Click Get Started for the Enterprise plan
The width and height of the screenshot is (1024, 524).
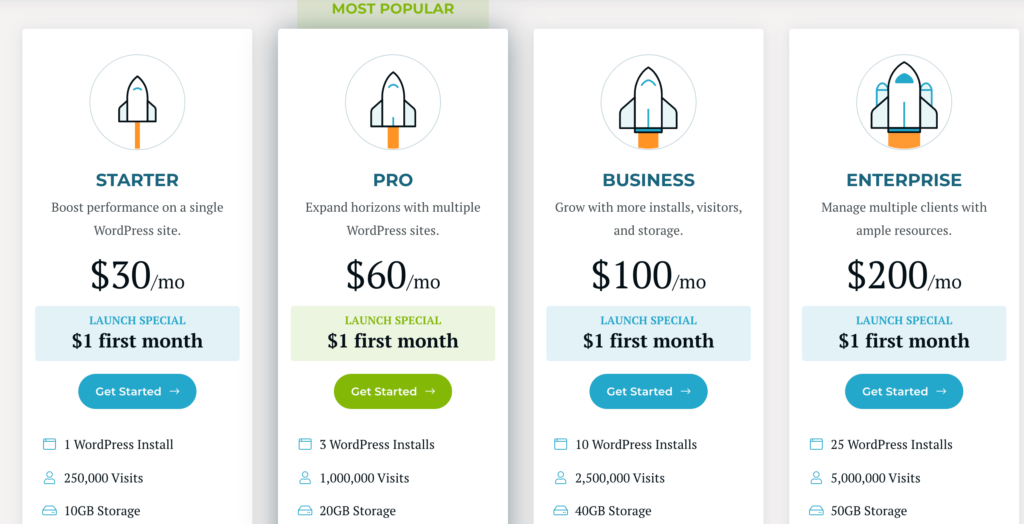tap(904, 391)
